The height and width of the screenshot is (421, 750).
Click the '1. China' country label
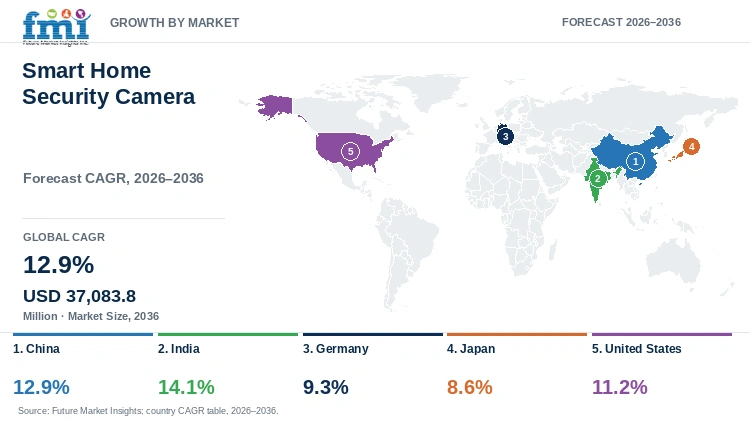coord(36,348)
